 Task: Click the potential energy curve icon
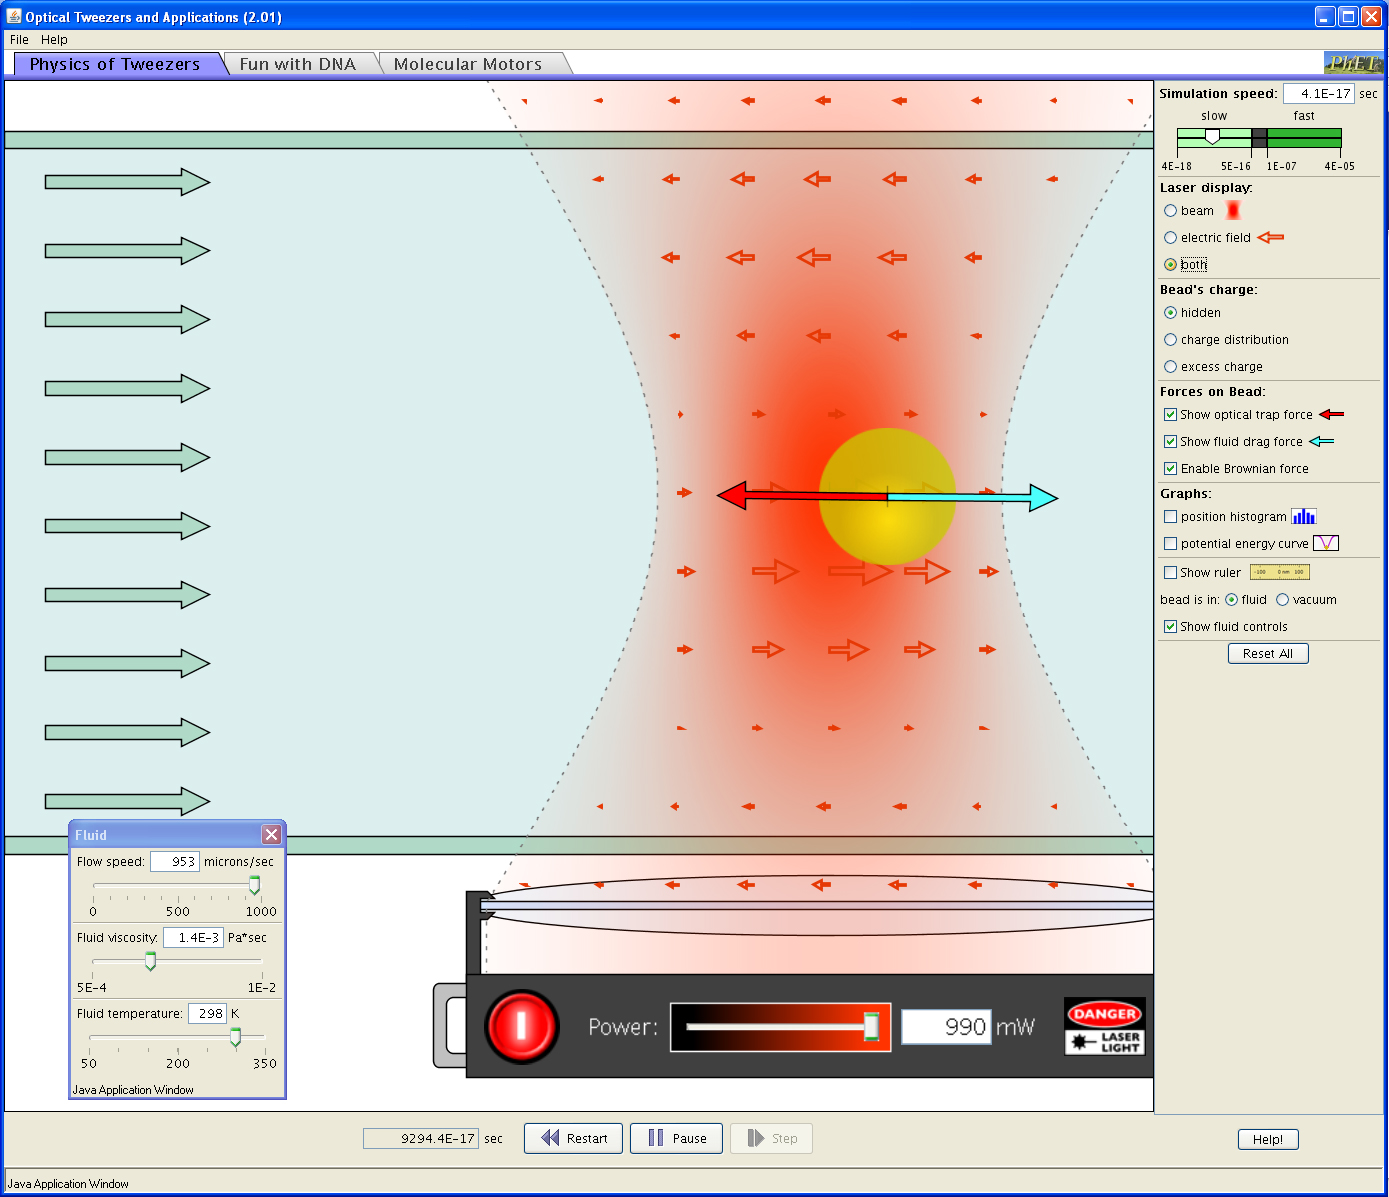tap(1325, 543)
